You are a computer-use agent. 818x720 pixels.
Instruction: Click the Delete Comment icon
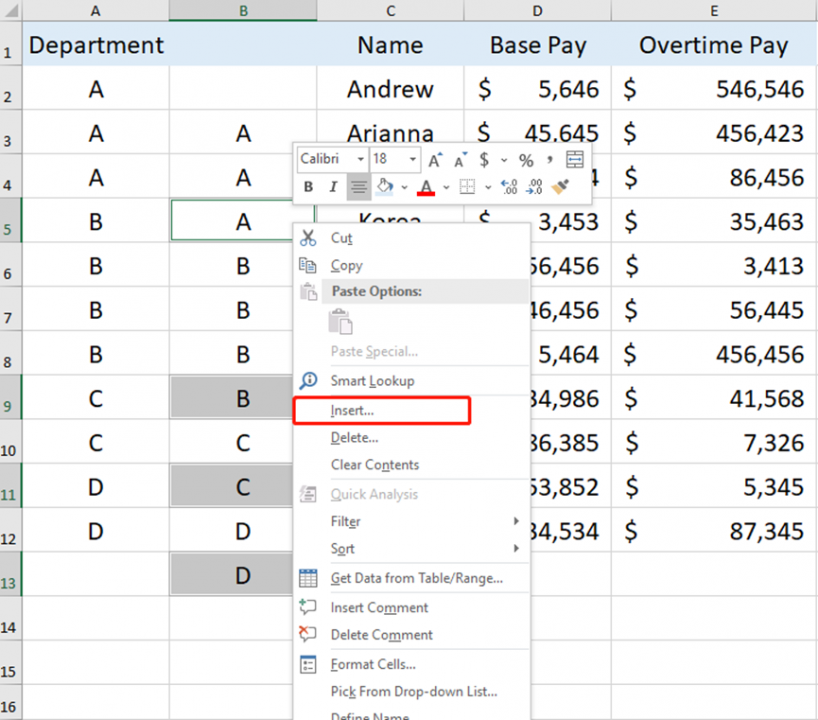[x=308, y=634]
